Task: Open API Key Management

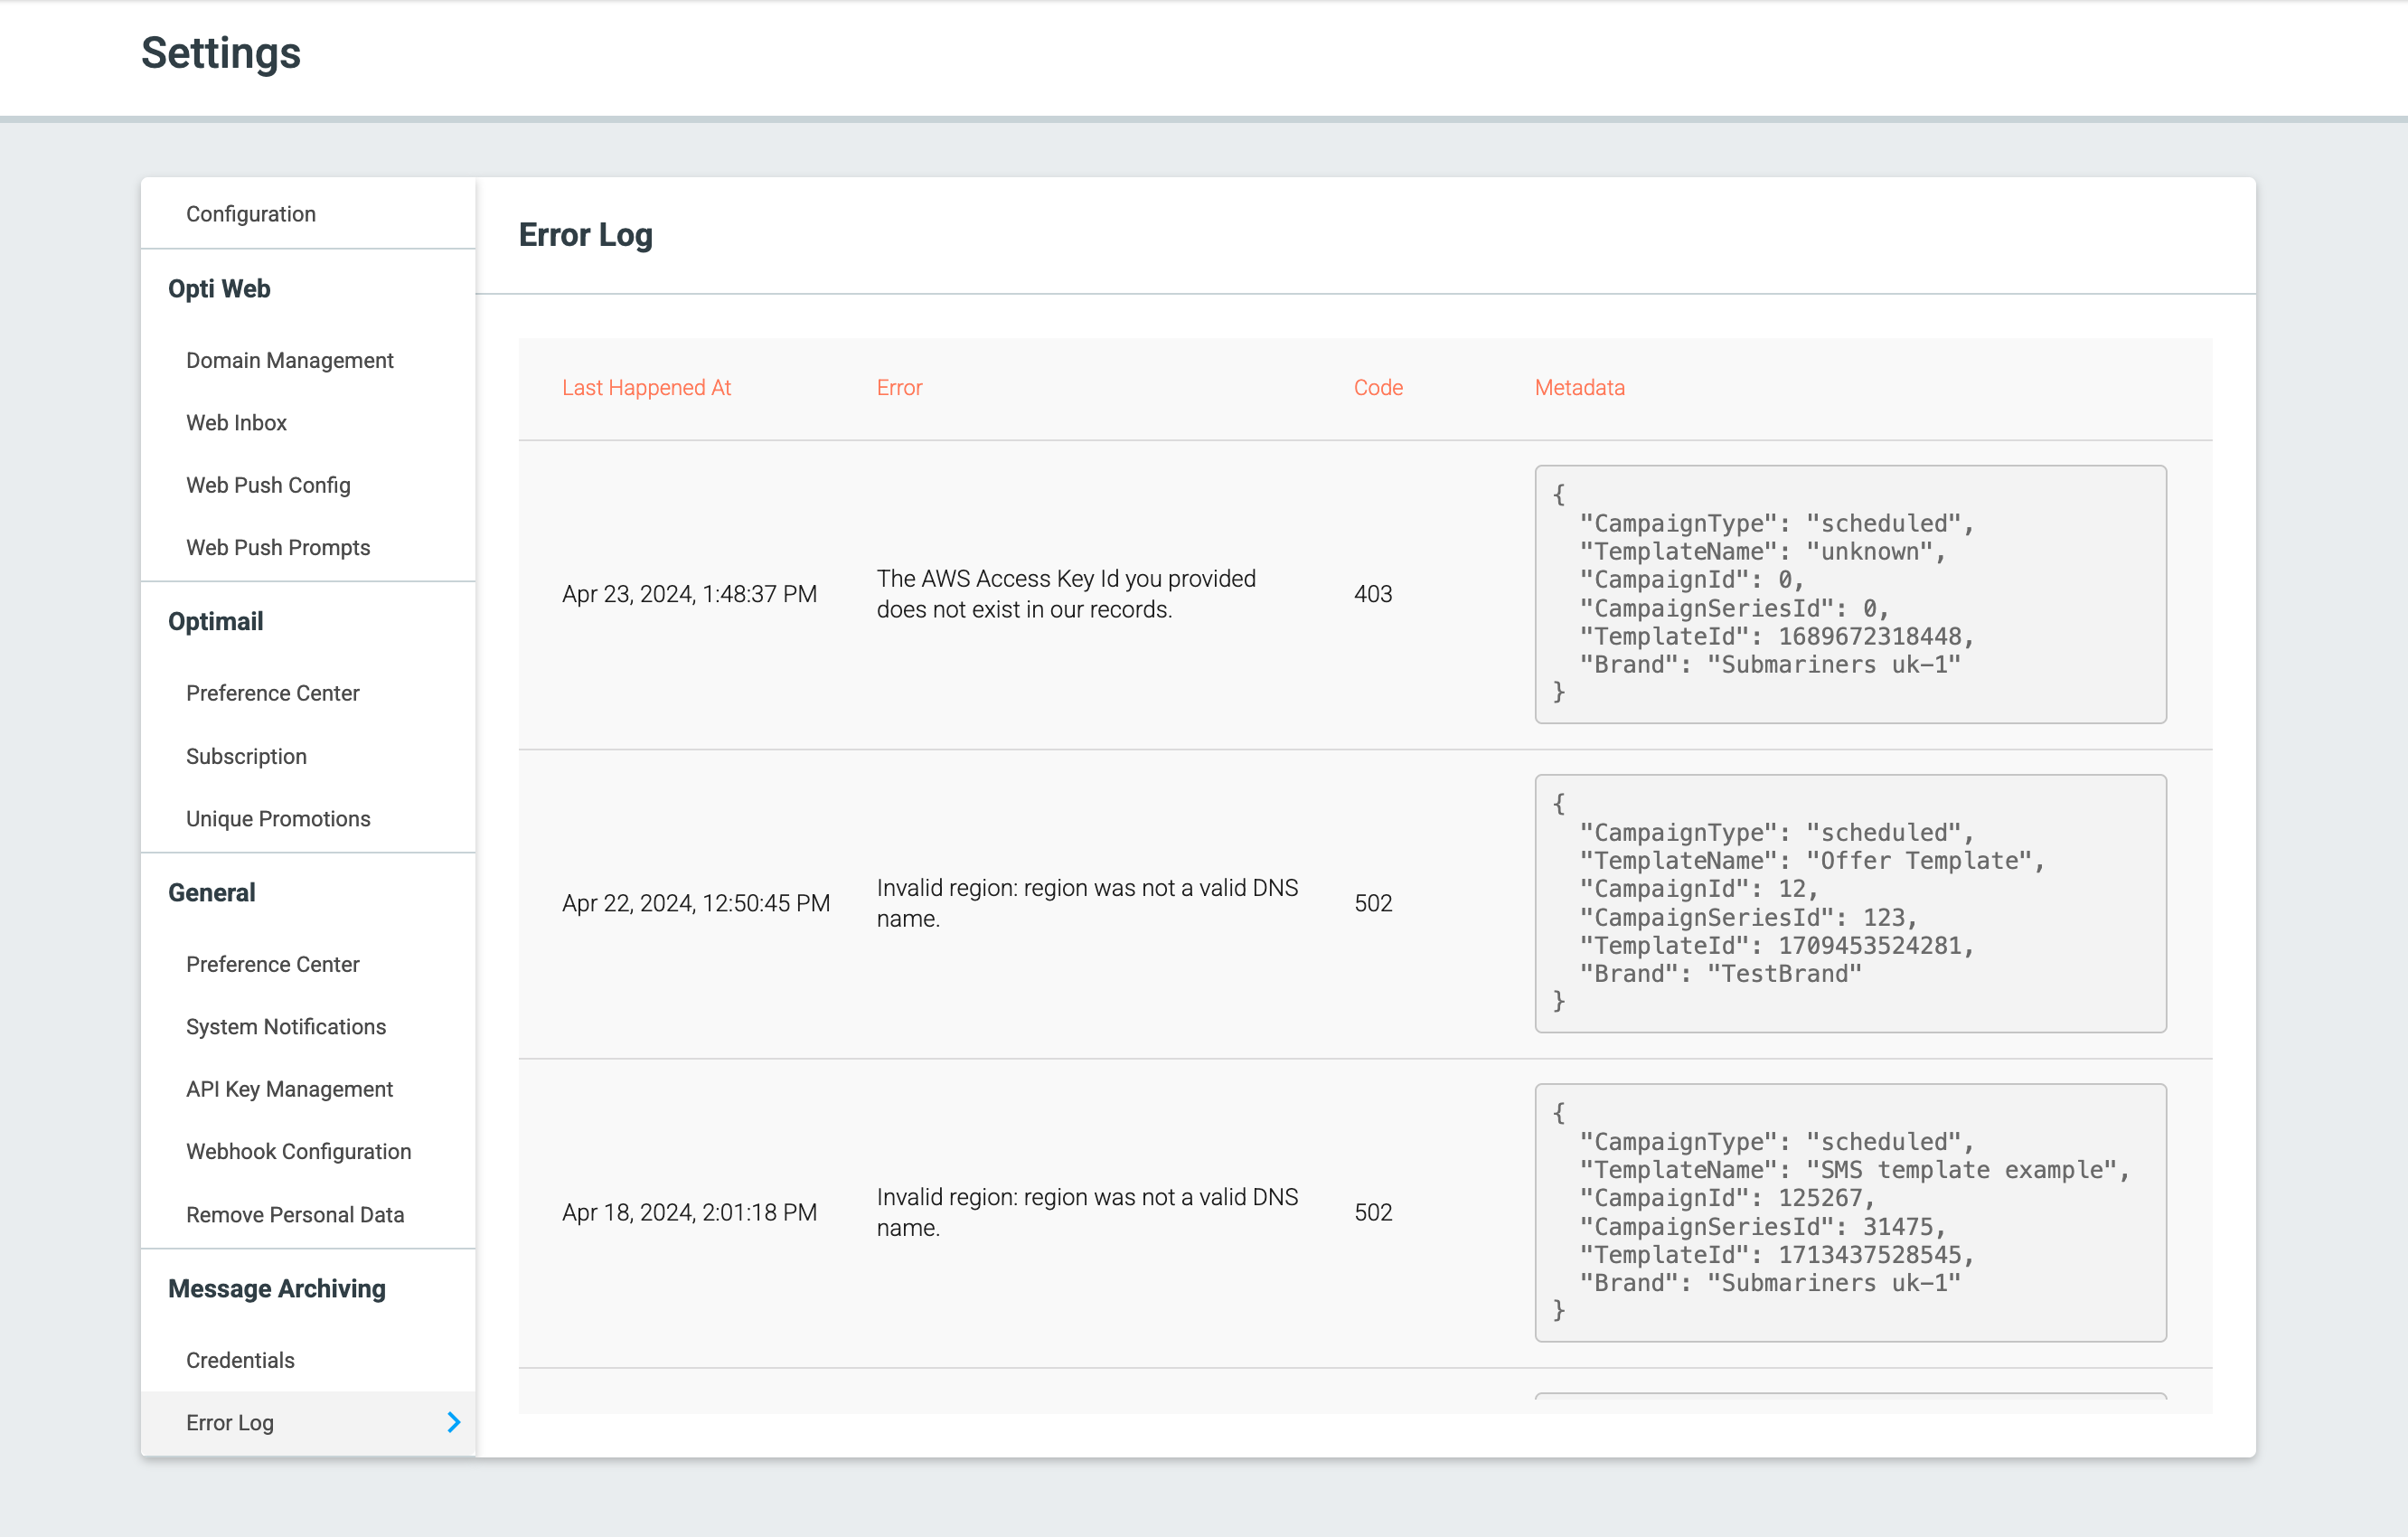Action: (x=289, y=1089)
